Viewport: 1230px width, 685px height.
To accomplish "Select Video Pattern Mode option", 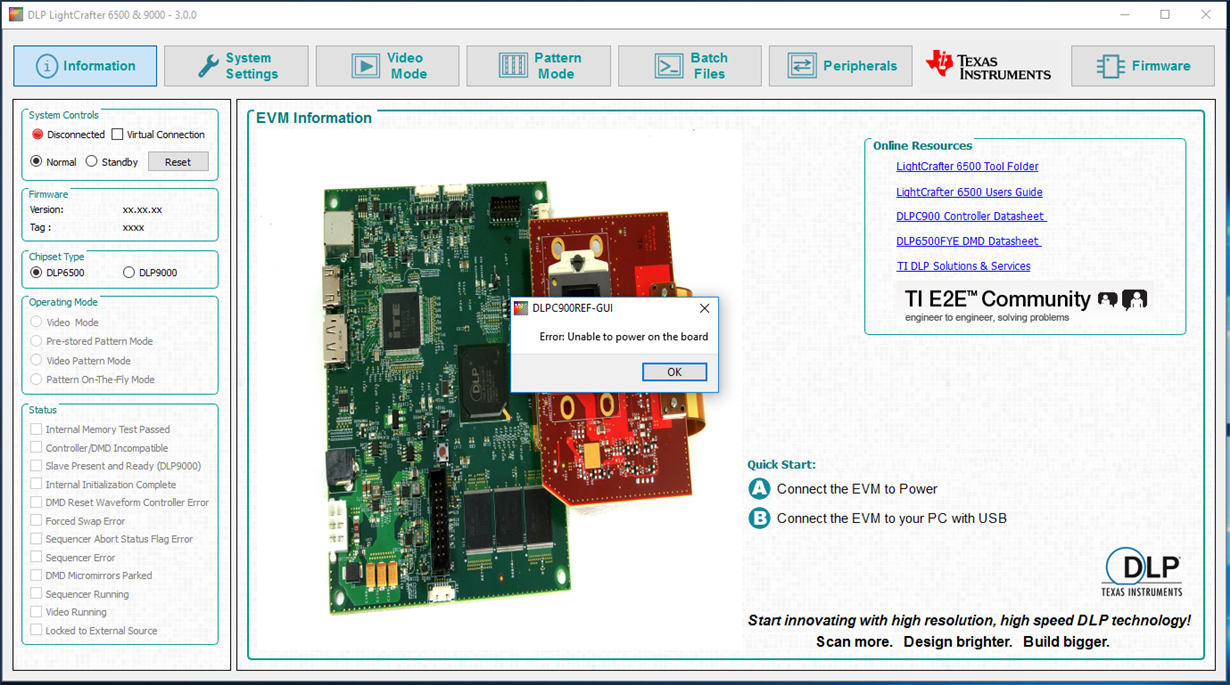I will (x=37, y=360).
